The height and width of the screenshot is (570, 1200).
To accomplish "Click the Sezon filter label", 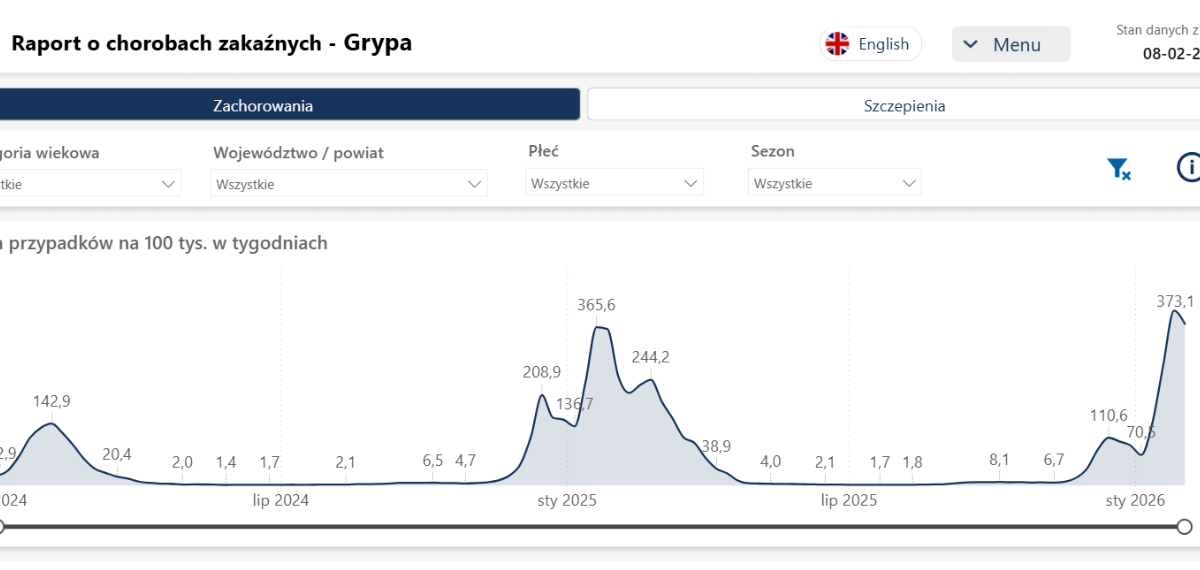I will pyautogui.click(x=773, y=151).
